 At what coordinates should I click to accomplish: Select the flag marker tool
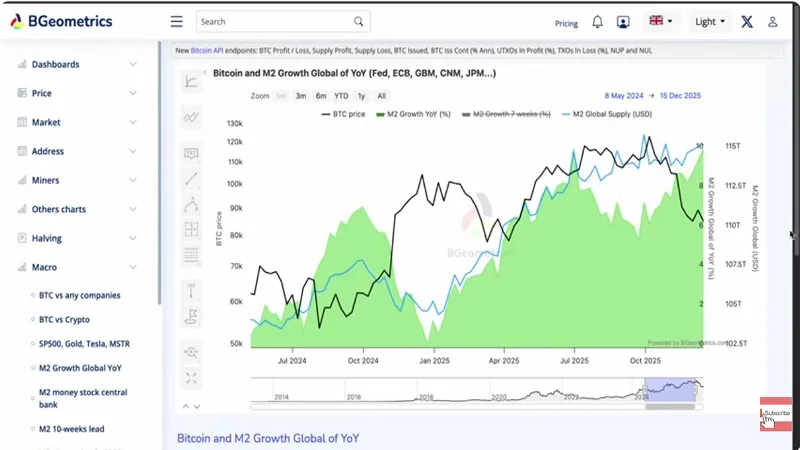pos(191,317)
